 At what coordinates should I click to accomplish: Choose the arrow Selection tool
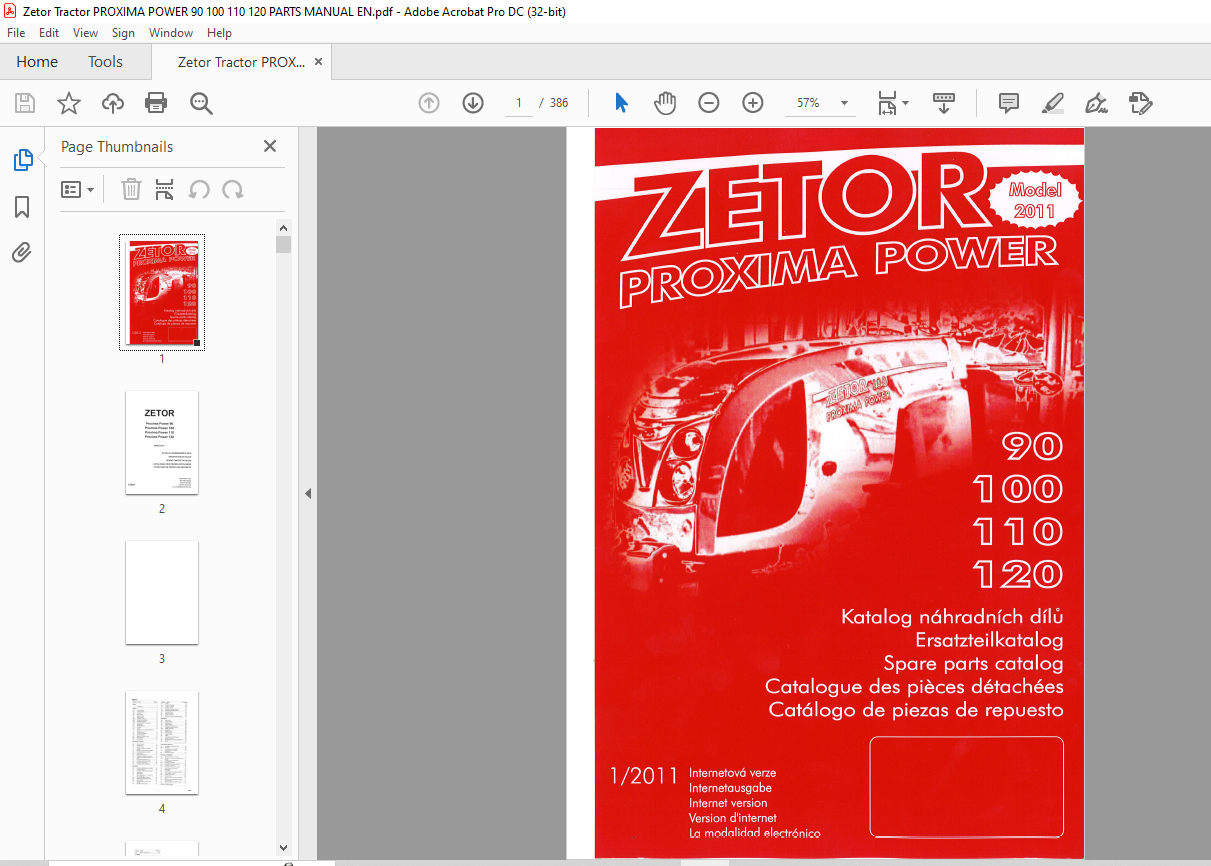pyautogui.click(x=621, y=103)
